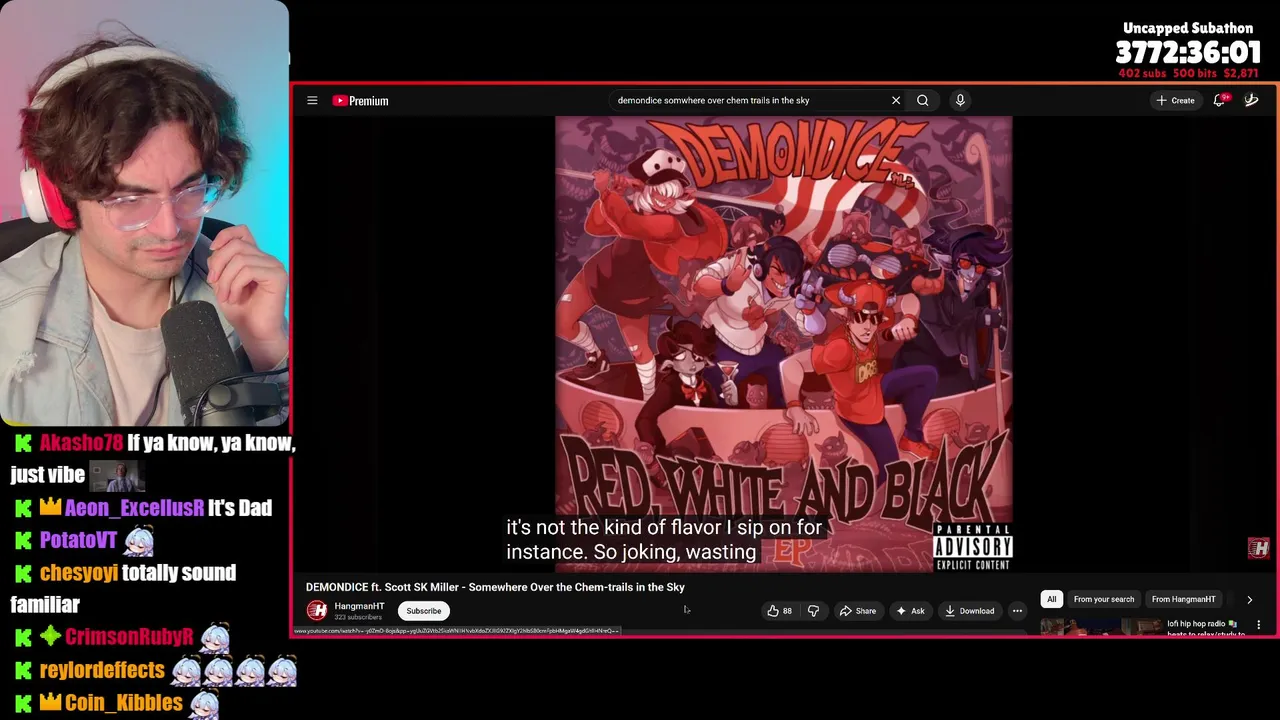Click reylordeffects username in chat
This screenshot has height=720, width=1280.
(102, 670)
